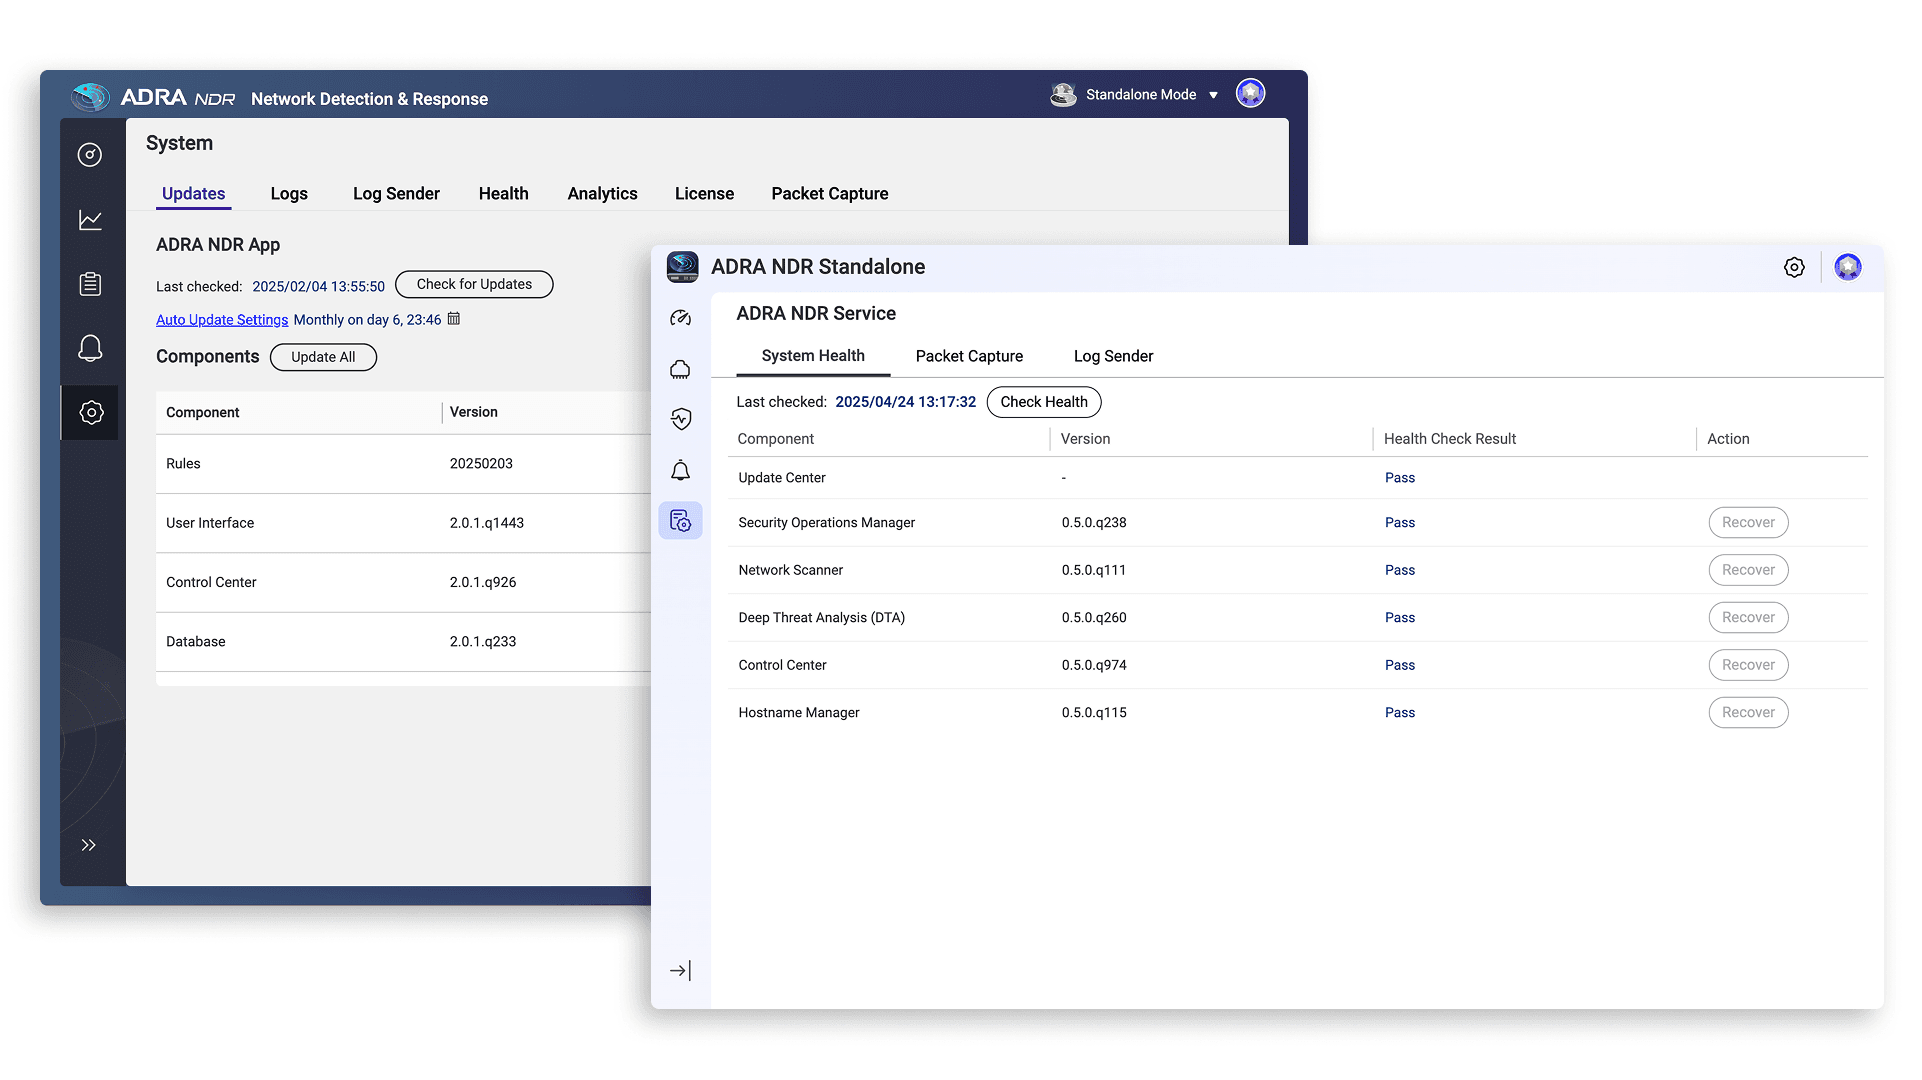Click the Update Center row name

(782, 478)
